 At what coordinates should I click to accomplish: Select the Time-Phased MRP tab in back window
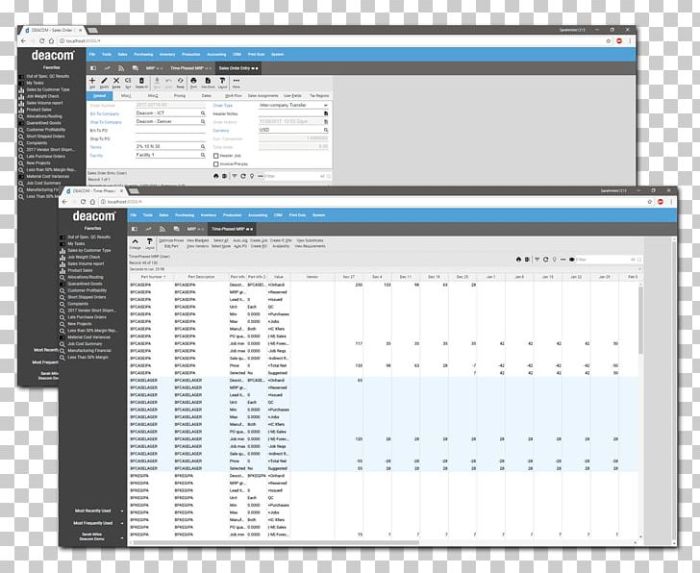(x=188, y=68)
